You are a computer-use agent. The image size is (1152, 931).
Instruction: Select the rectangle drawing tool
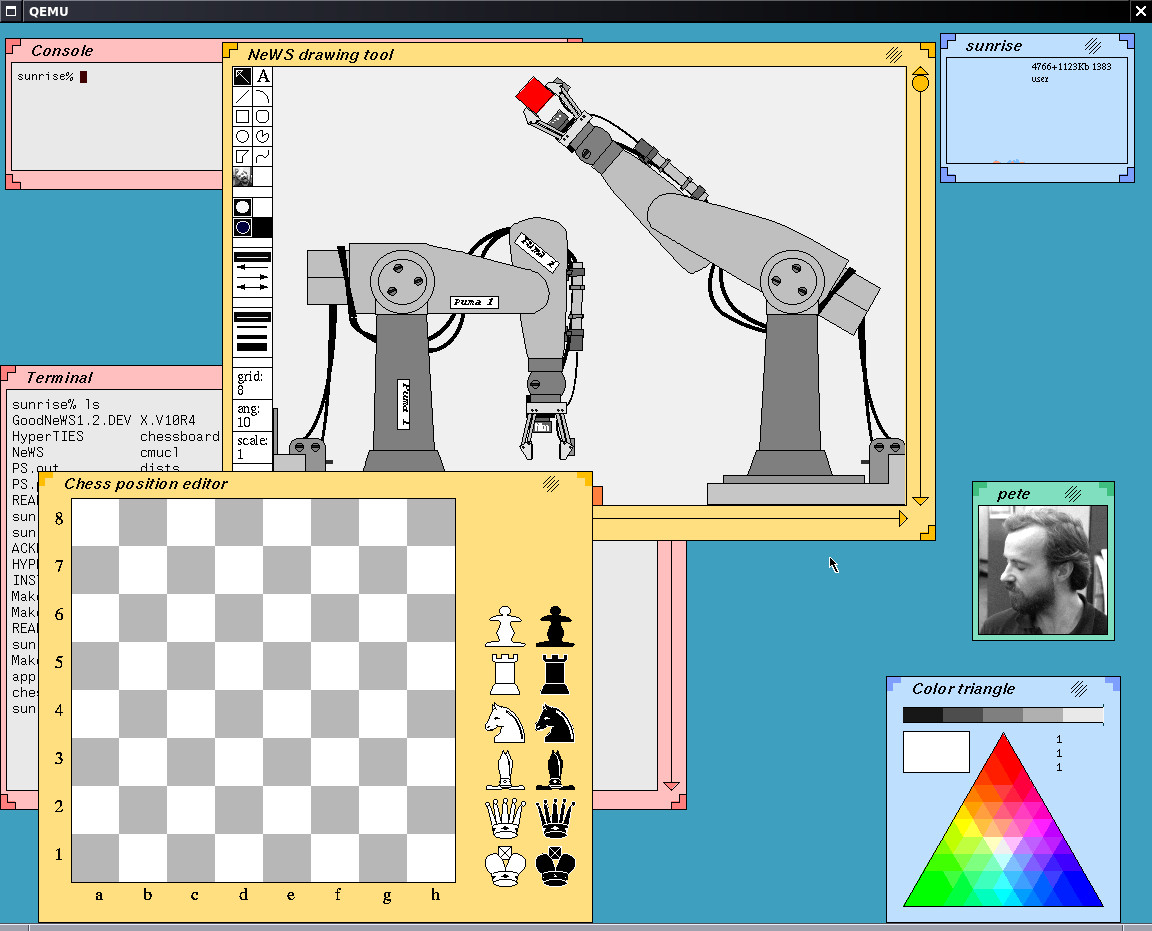pos(241,116)
